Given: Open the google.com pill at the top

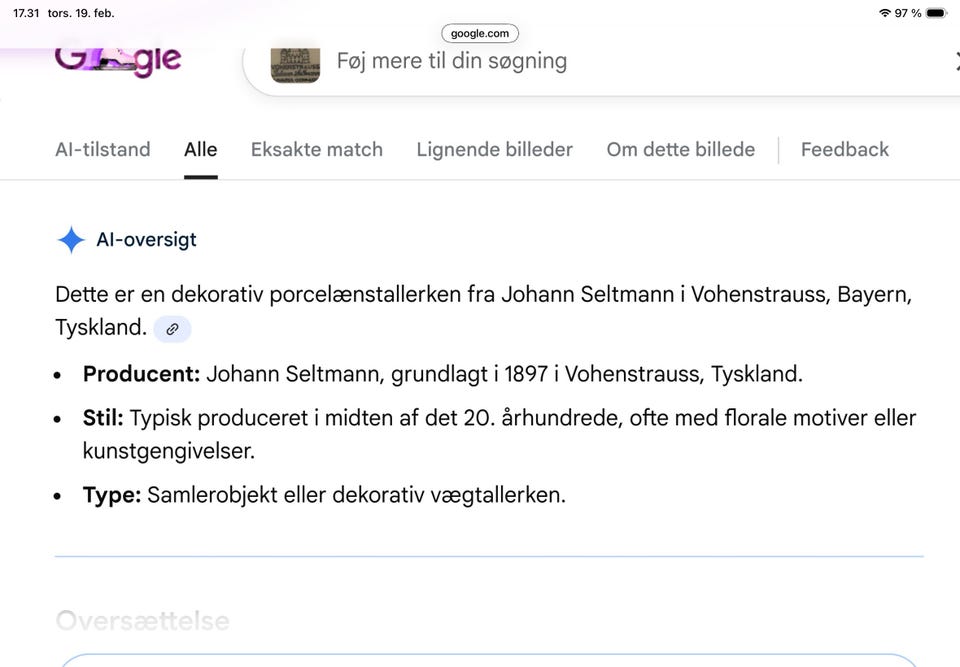Looking at the screenshot, I should pyautogui.click(x=480, y=33).
